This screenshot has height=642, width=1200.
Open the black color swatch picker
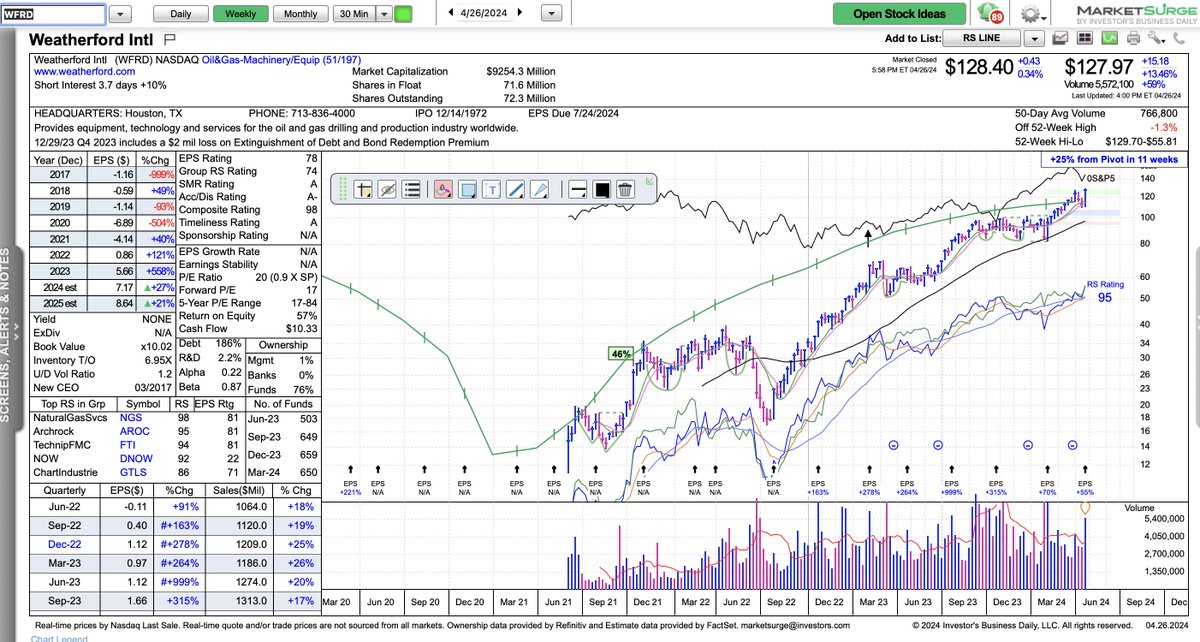[x=603, y=189]
